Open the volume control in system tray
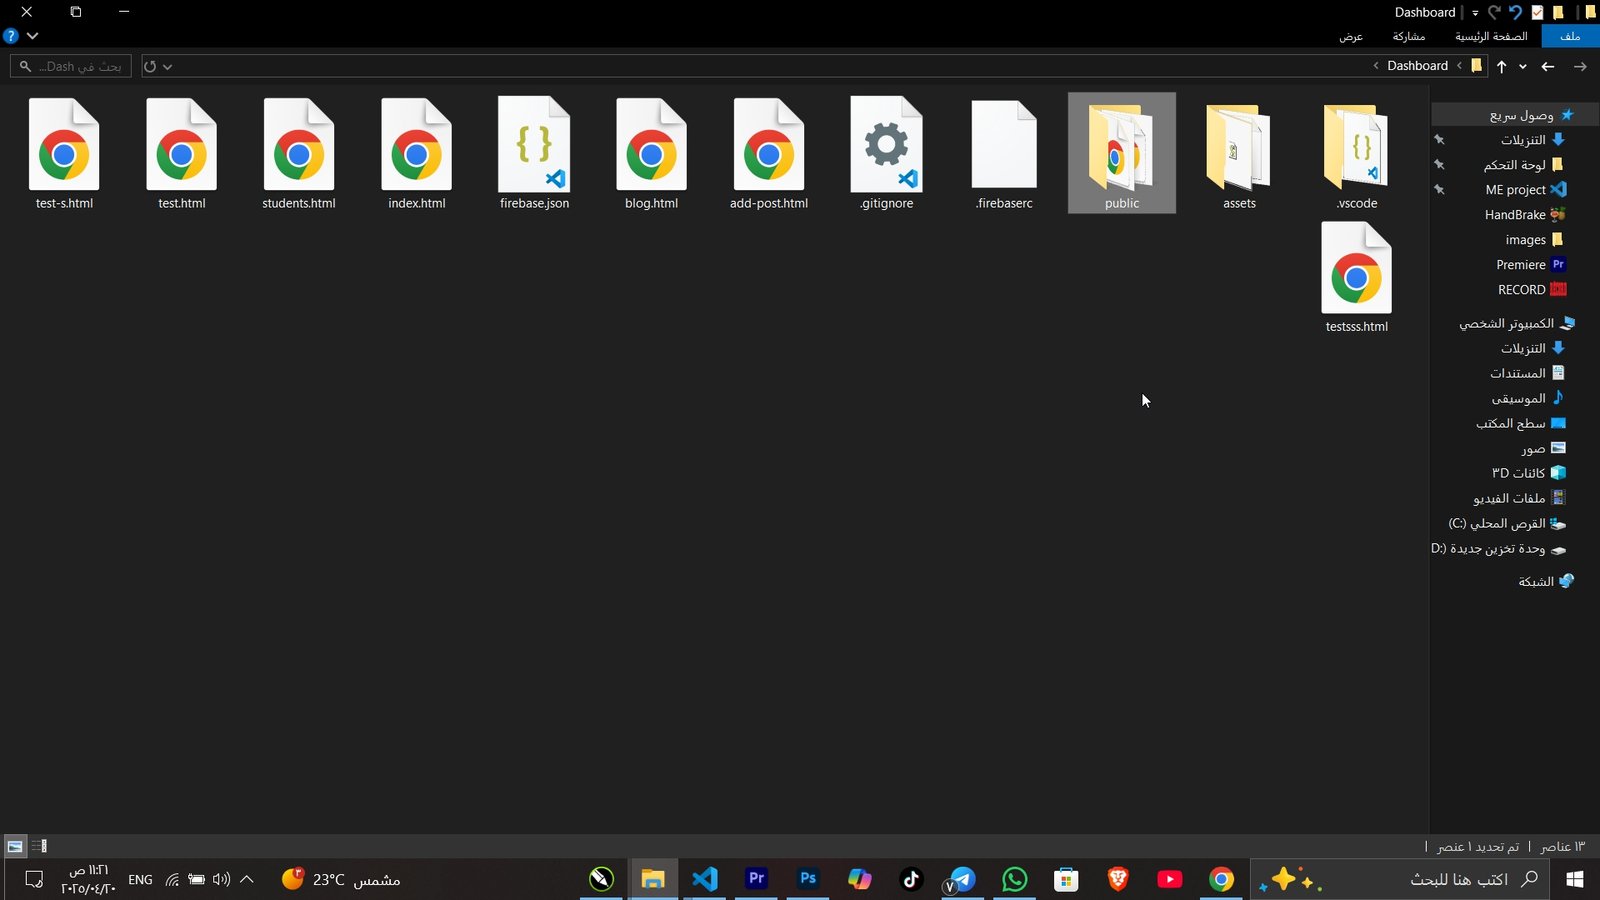Viewport: 1600px width, 900px height. pos(221,879)
